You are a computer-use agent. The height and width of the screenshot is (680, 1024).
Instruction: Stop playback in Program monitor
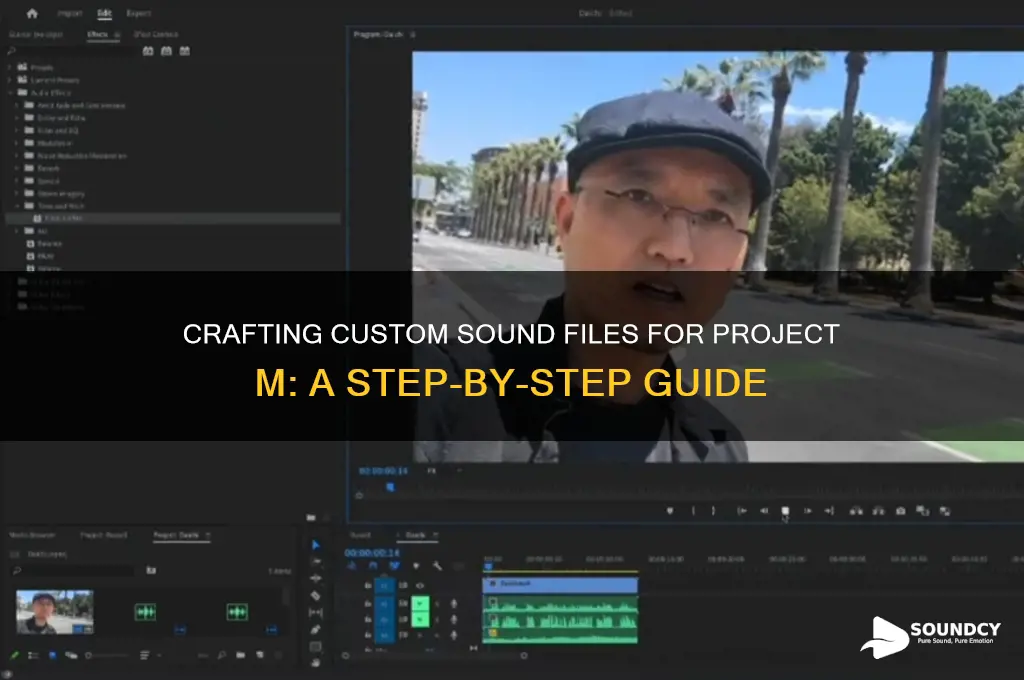point(785,511)
